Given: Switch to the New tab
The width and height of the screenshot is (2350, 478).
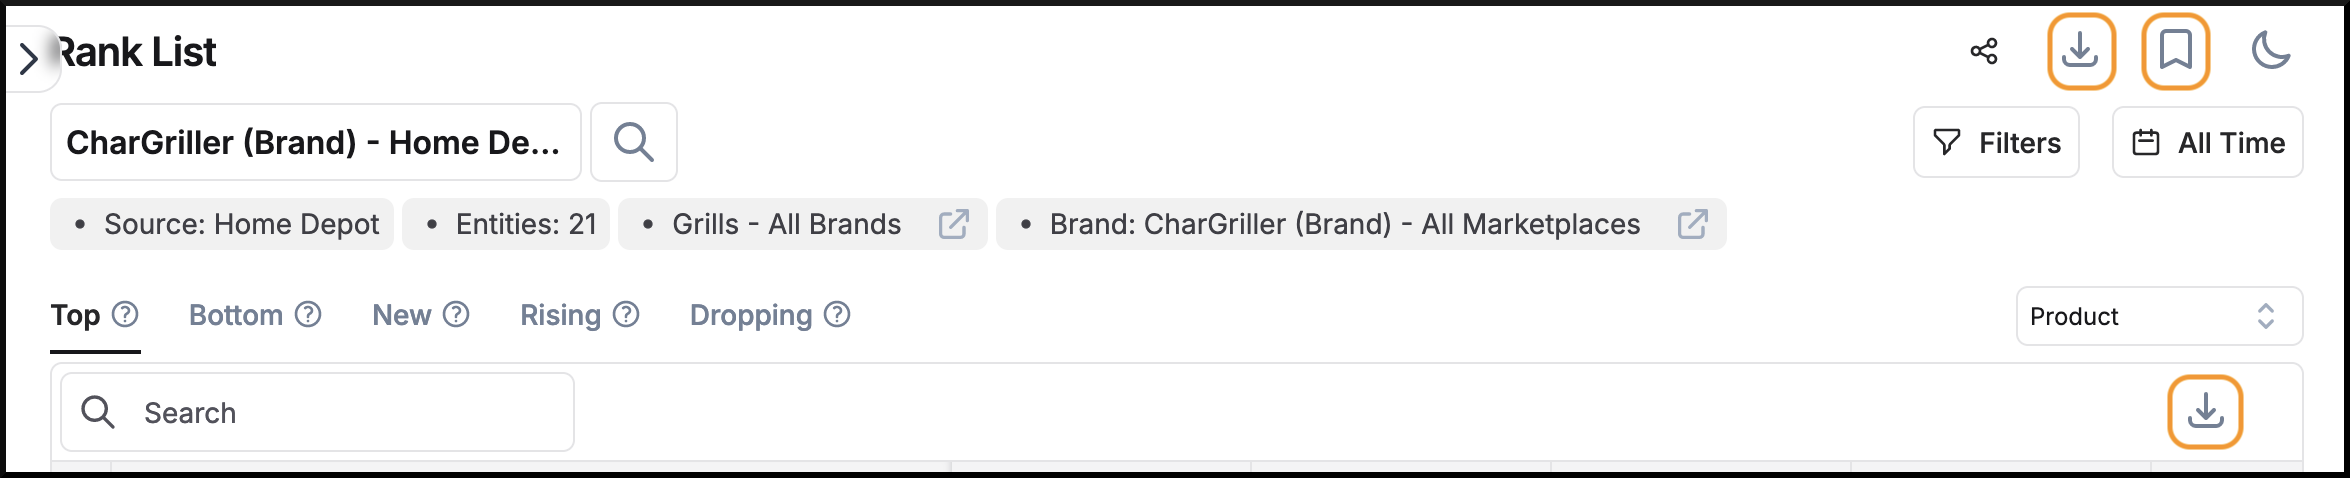Looking at the screenshot, I should click(x=402, y=315).
